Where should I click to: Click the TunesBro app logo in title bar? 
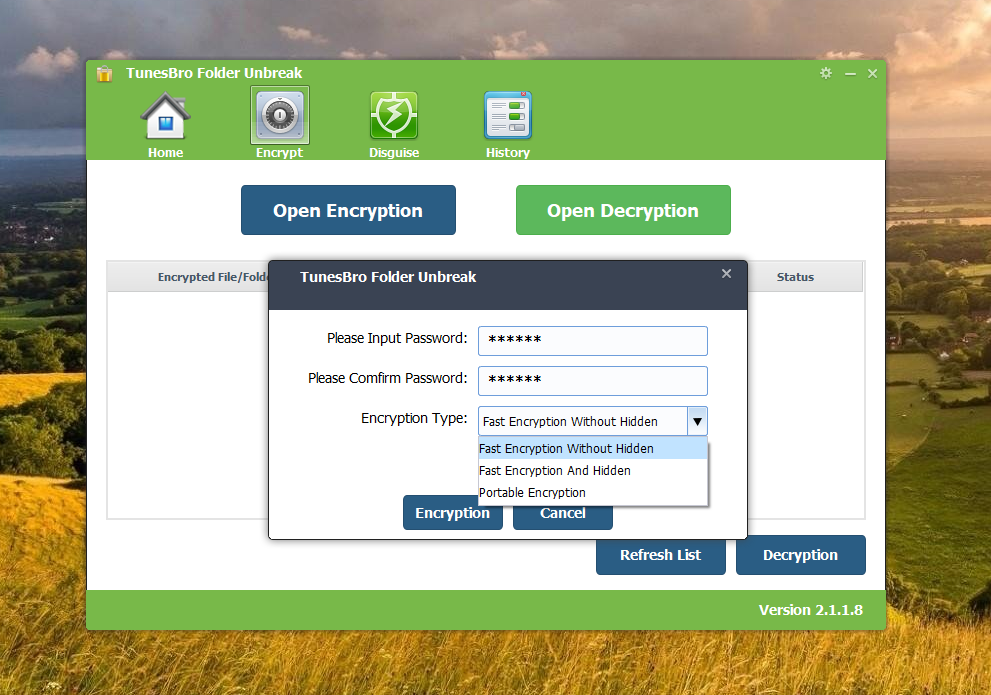coord(105,73)
